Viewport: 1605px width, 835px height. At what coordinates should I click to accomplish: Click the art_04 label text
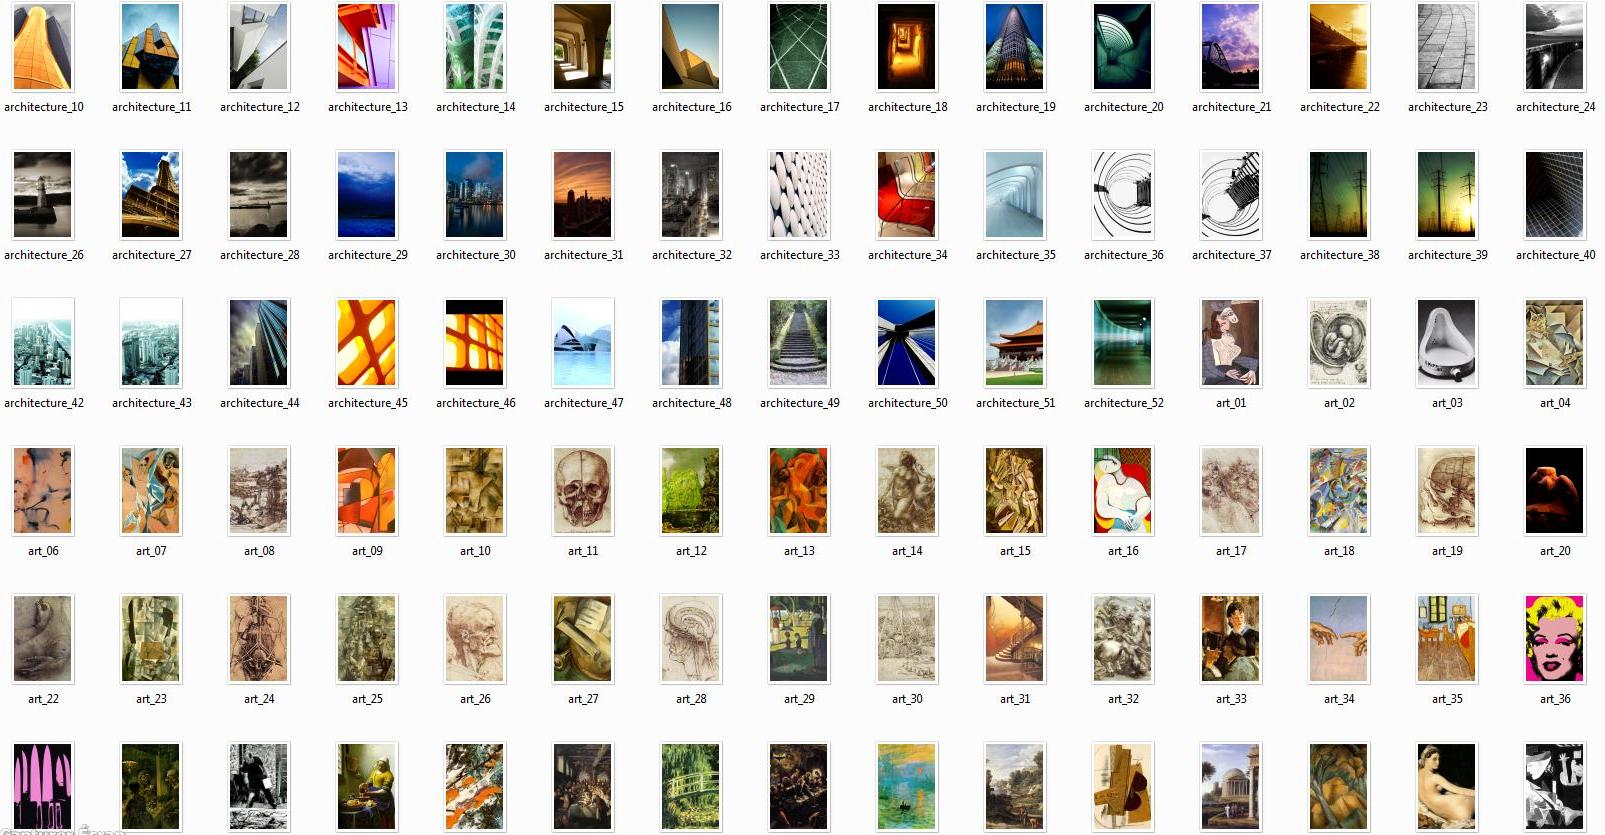pos(1555,403)
